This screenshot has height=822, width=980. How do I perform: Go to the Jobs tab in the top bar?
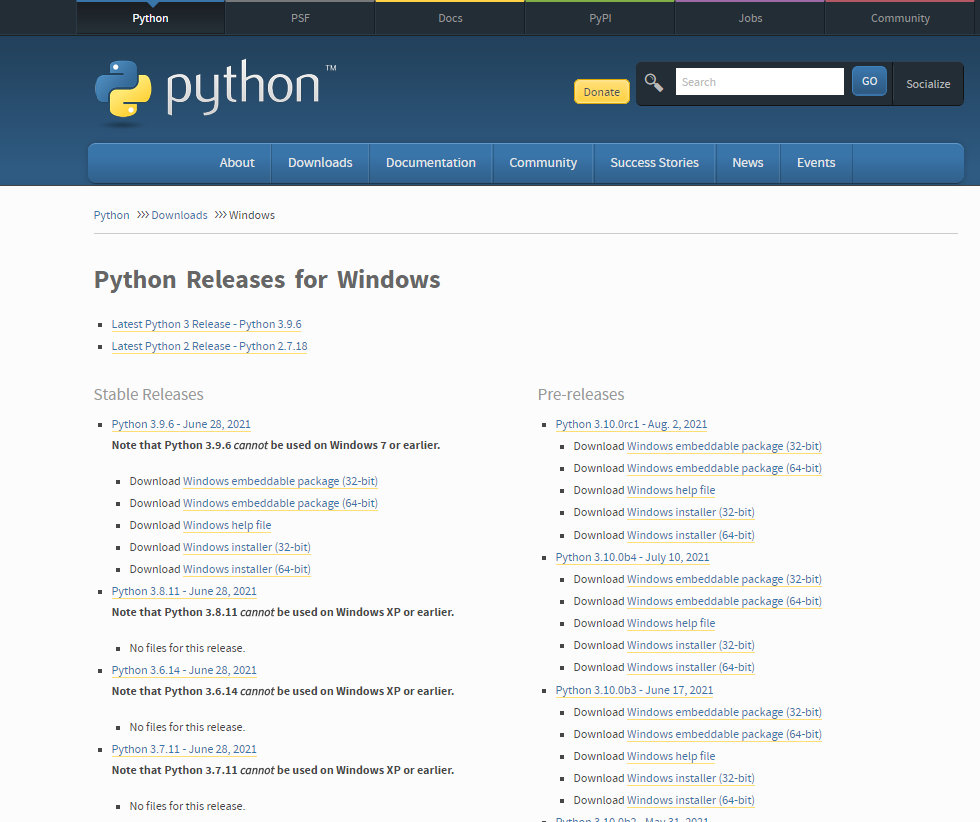(x=750, y=18)
